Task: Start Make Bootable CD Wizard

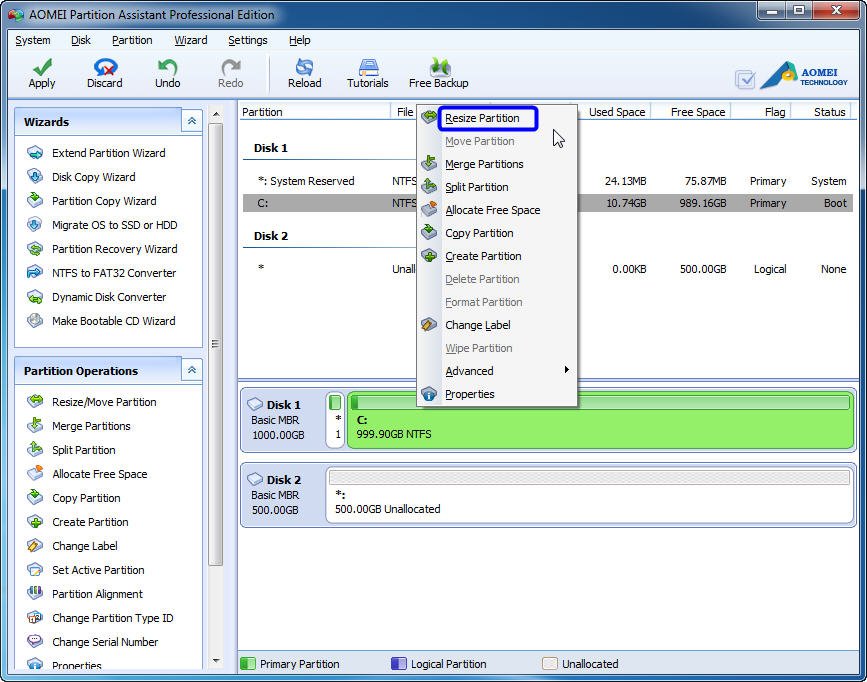Action: [x=113, y=321]
